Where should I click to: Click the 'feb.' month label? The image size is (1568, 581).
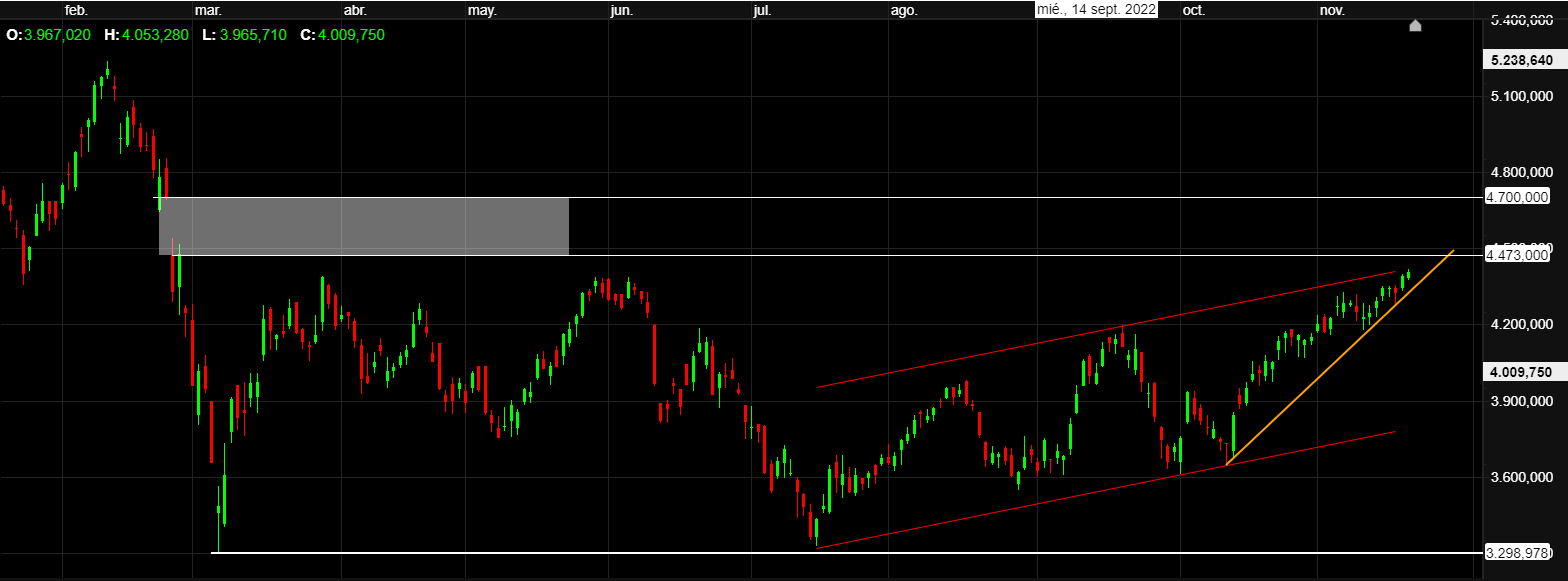(76, 10)
